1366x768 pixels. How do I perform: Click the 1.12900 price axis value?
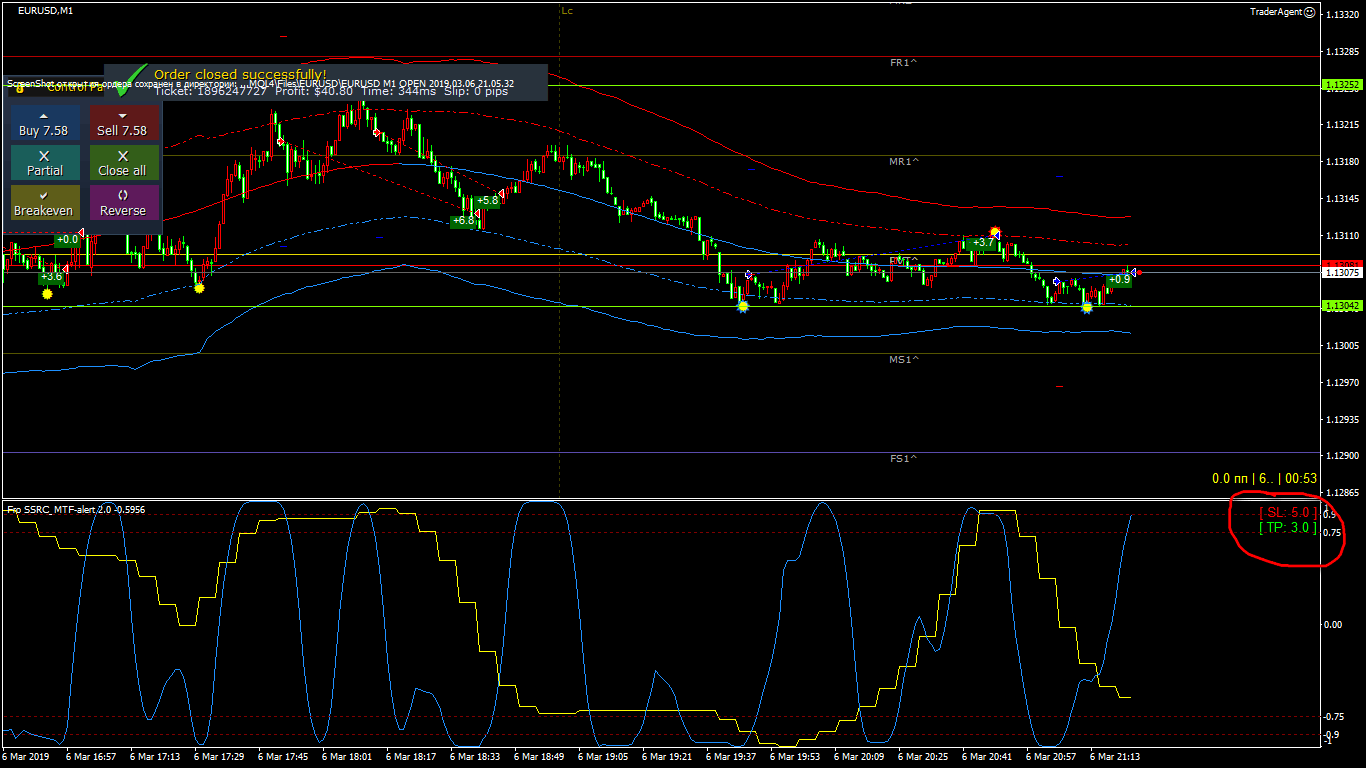point(1341,455)
